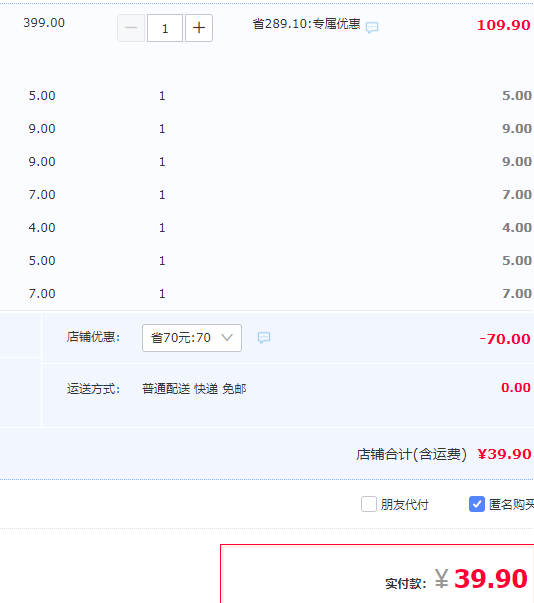Viewport: 534px width, 603px height.
Task: Click the 399.00 original unit price
Action: point(44,23)
